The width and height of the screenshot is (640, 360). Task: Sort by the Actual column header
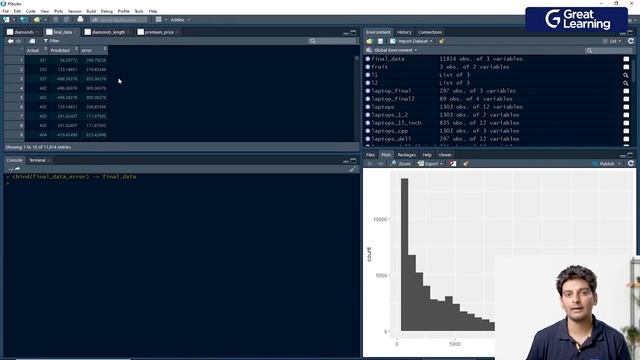[x=36, y=50]
